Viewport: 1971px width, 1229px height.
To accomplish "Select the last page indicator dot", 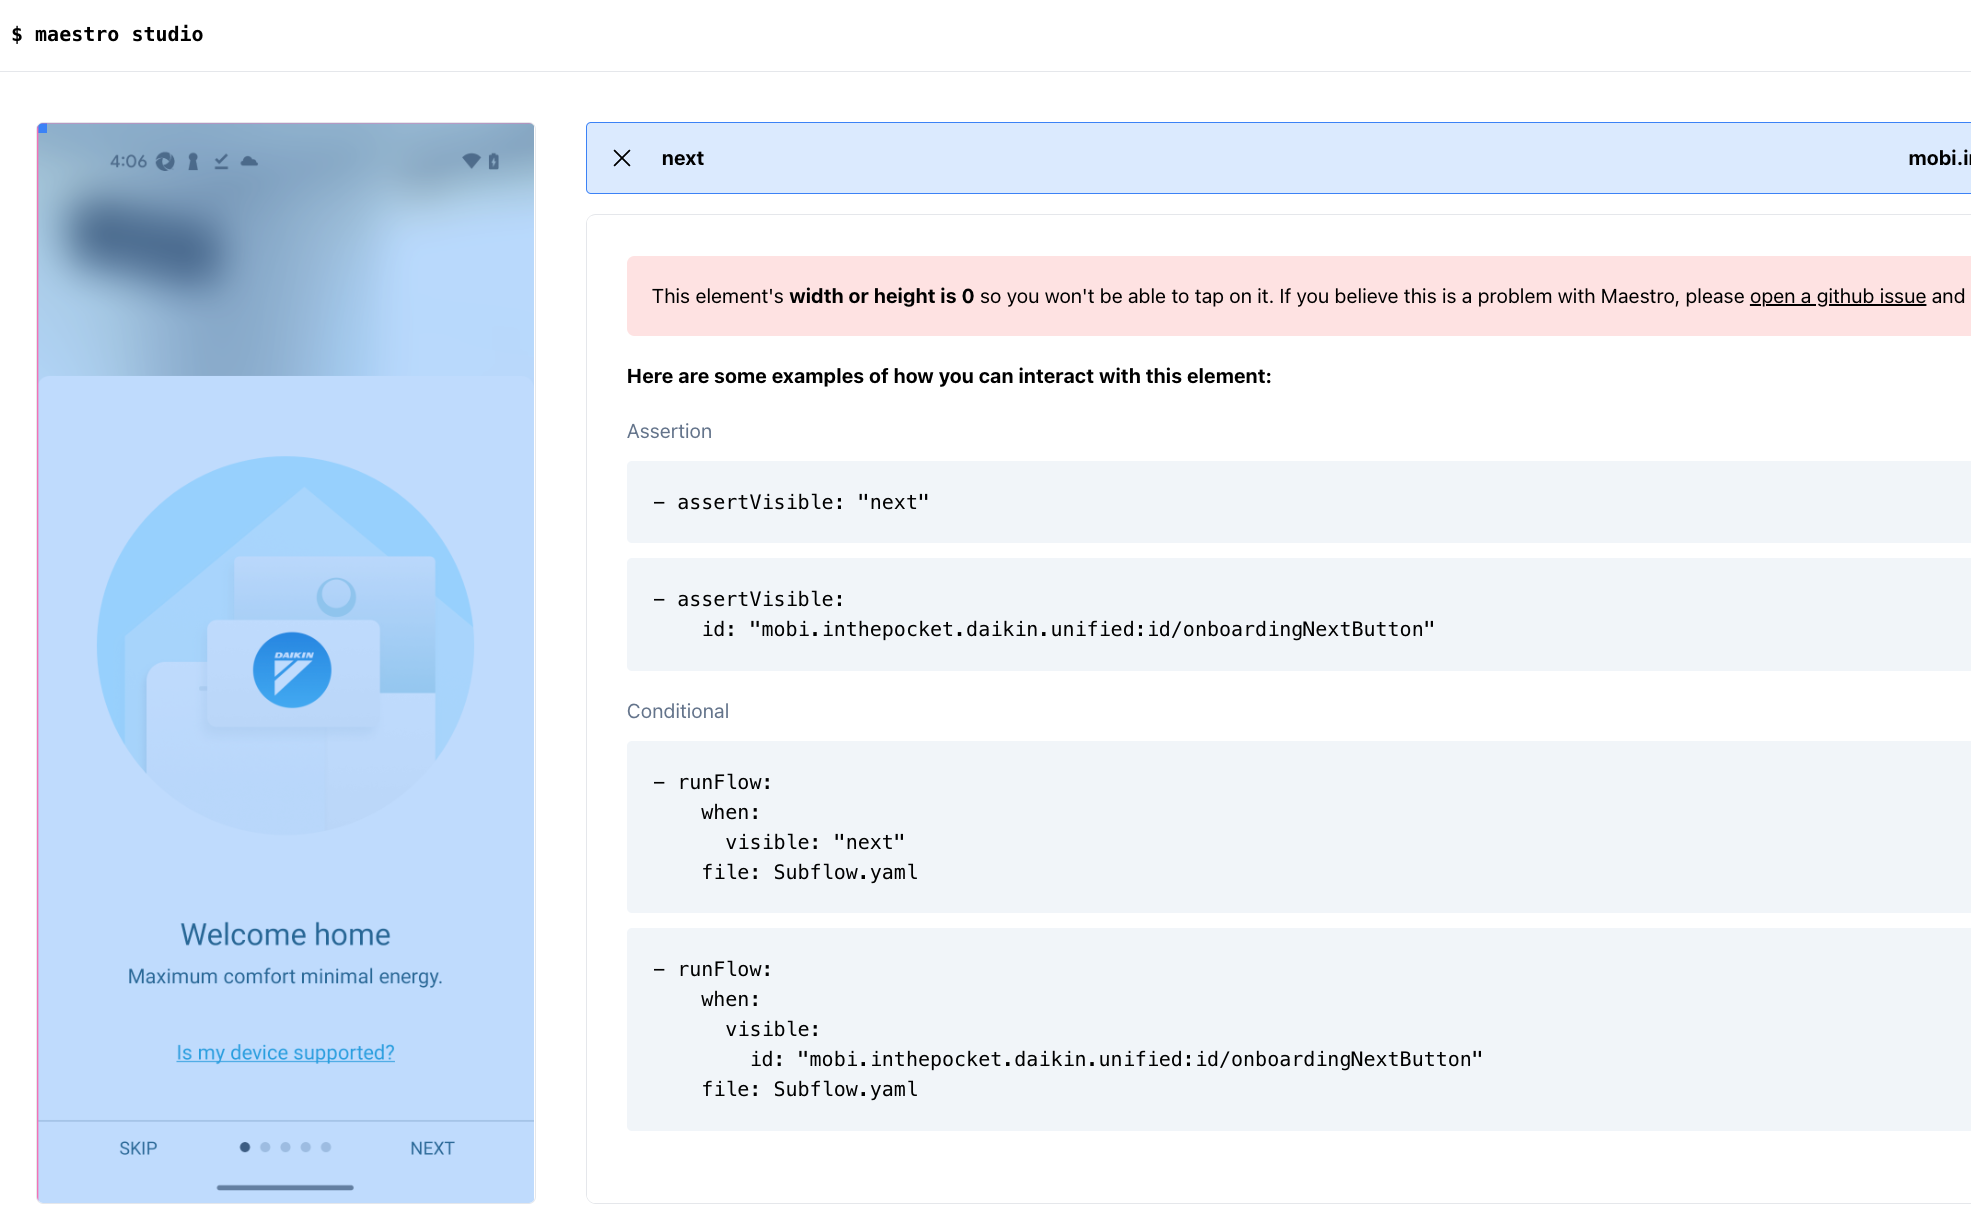I will click(326, 1147).
